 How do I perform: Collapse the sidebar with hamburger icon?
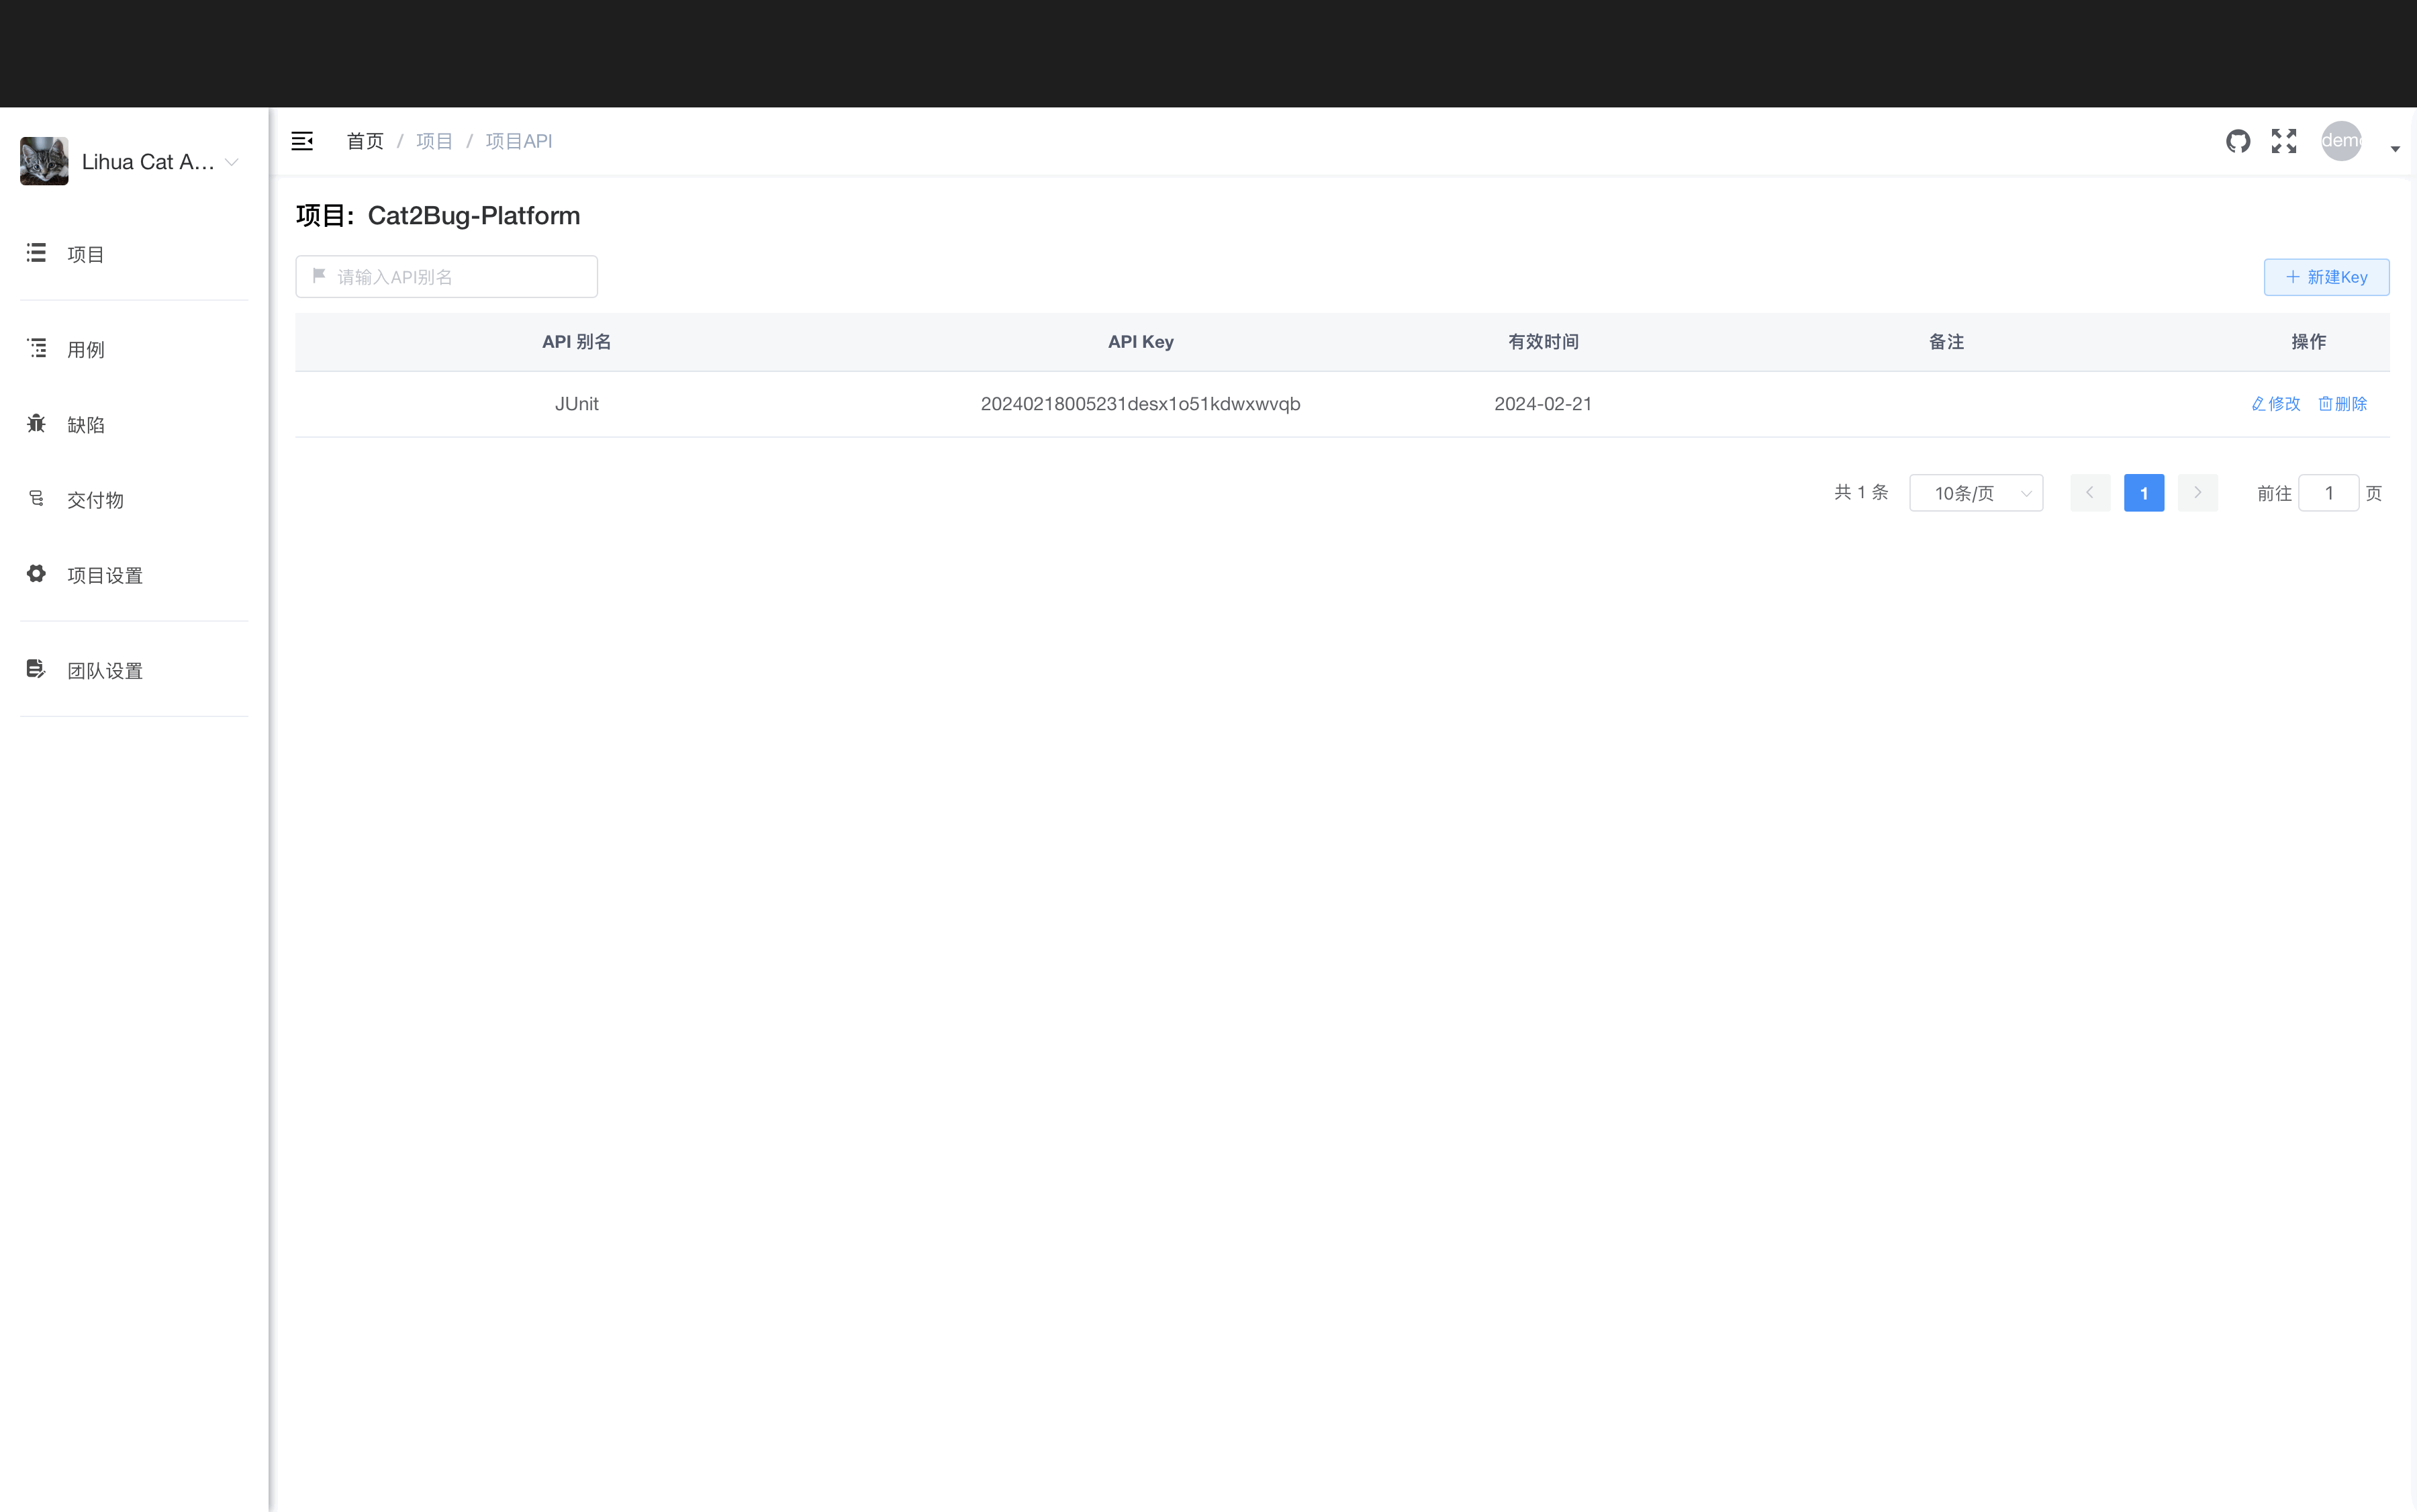302,141
